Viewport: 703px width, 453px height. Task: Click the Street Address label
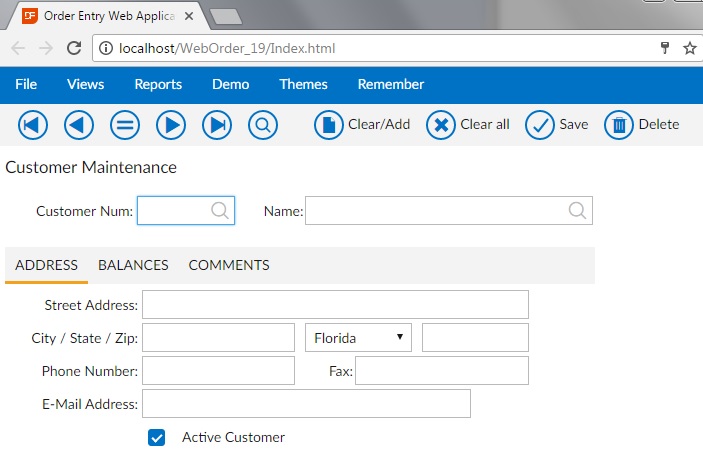91,305
